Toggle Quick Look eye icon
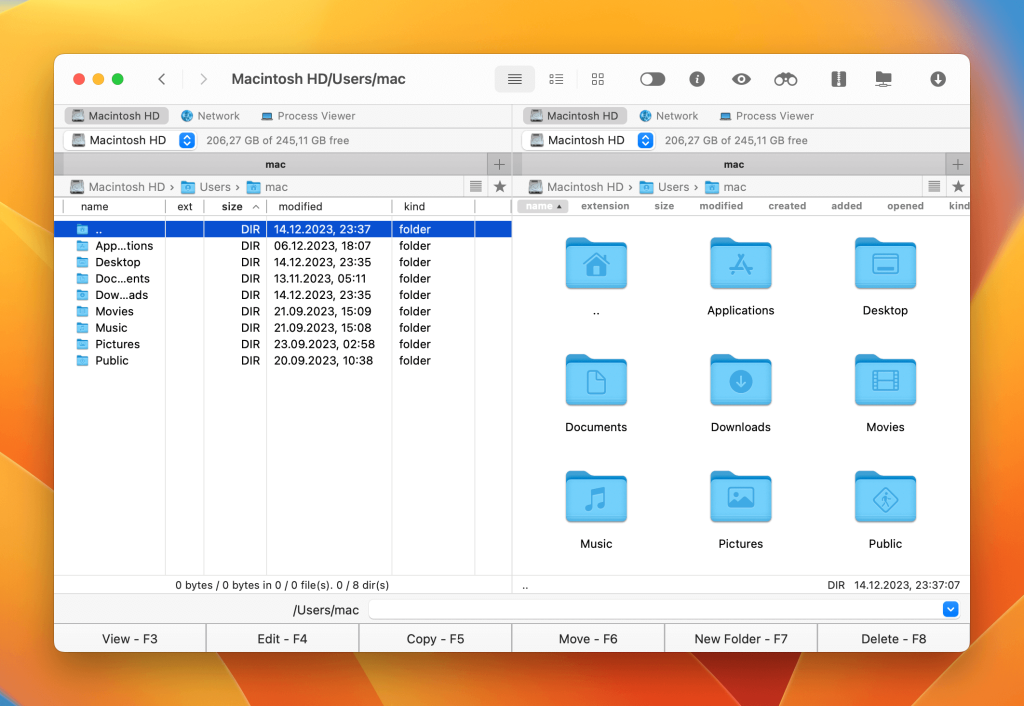The height and width of the screenshot is (706, 1024). [740, 79]
